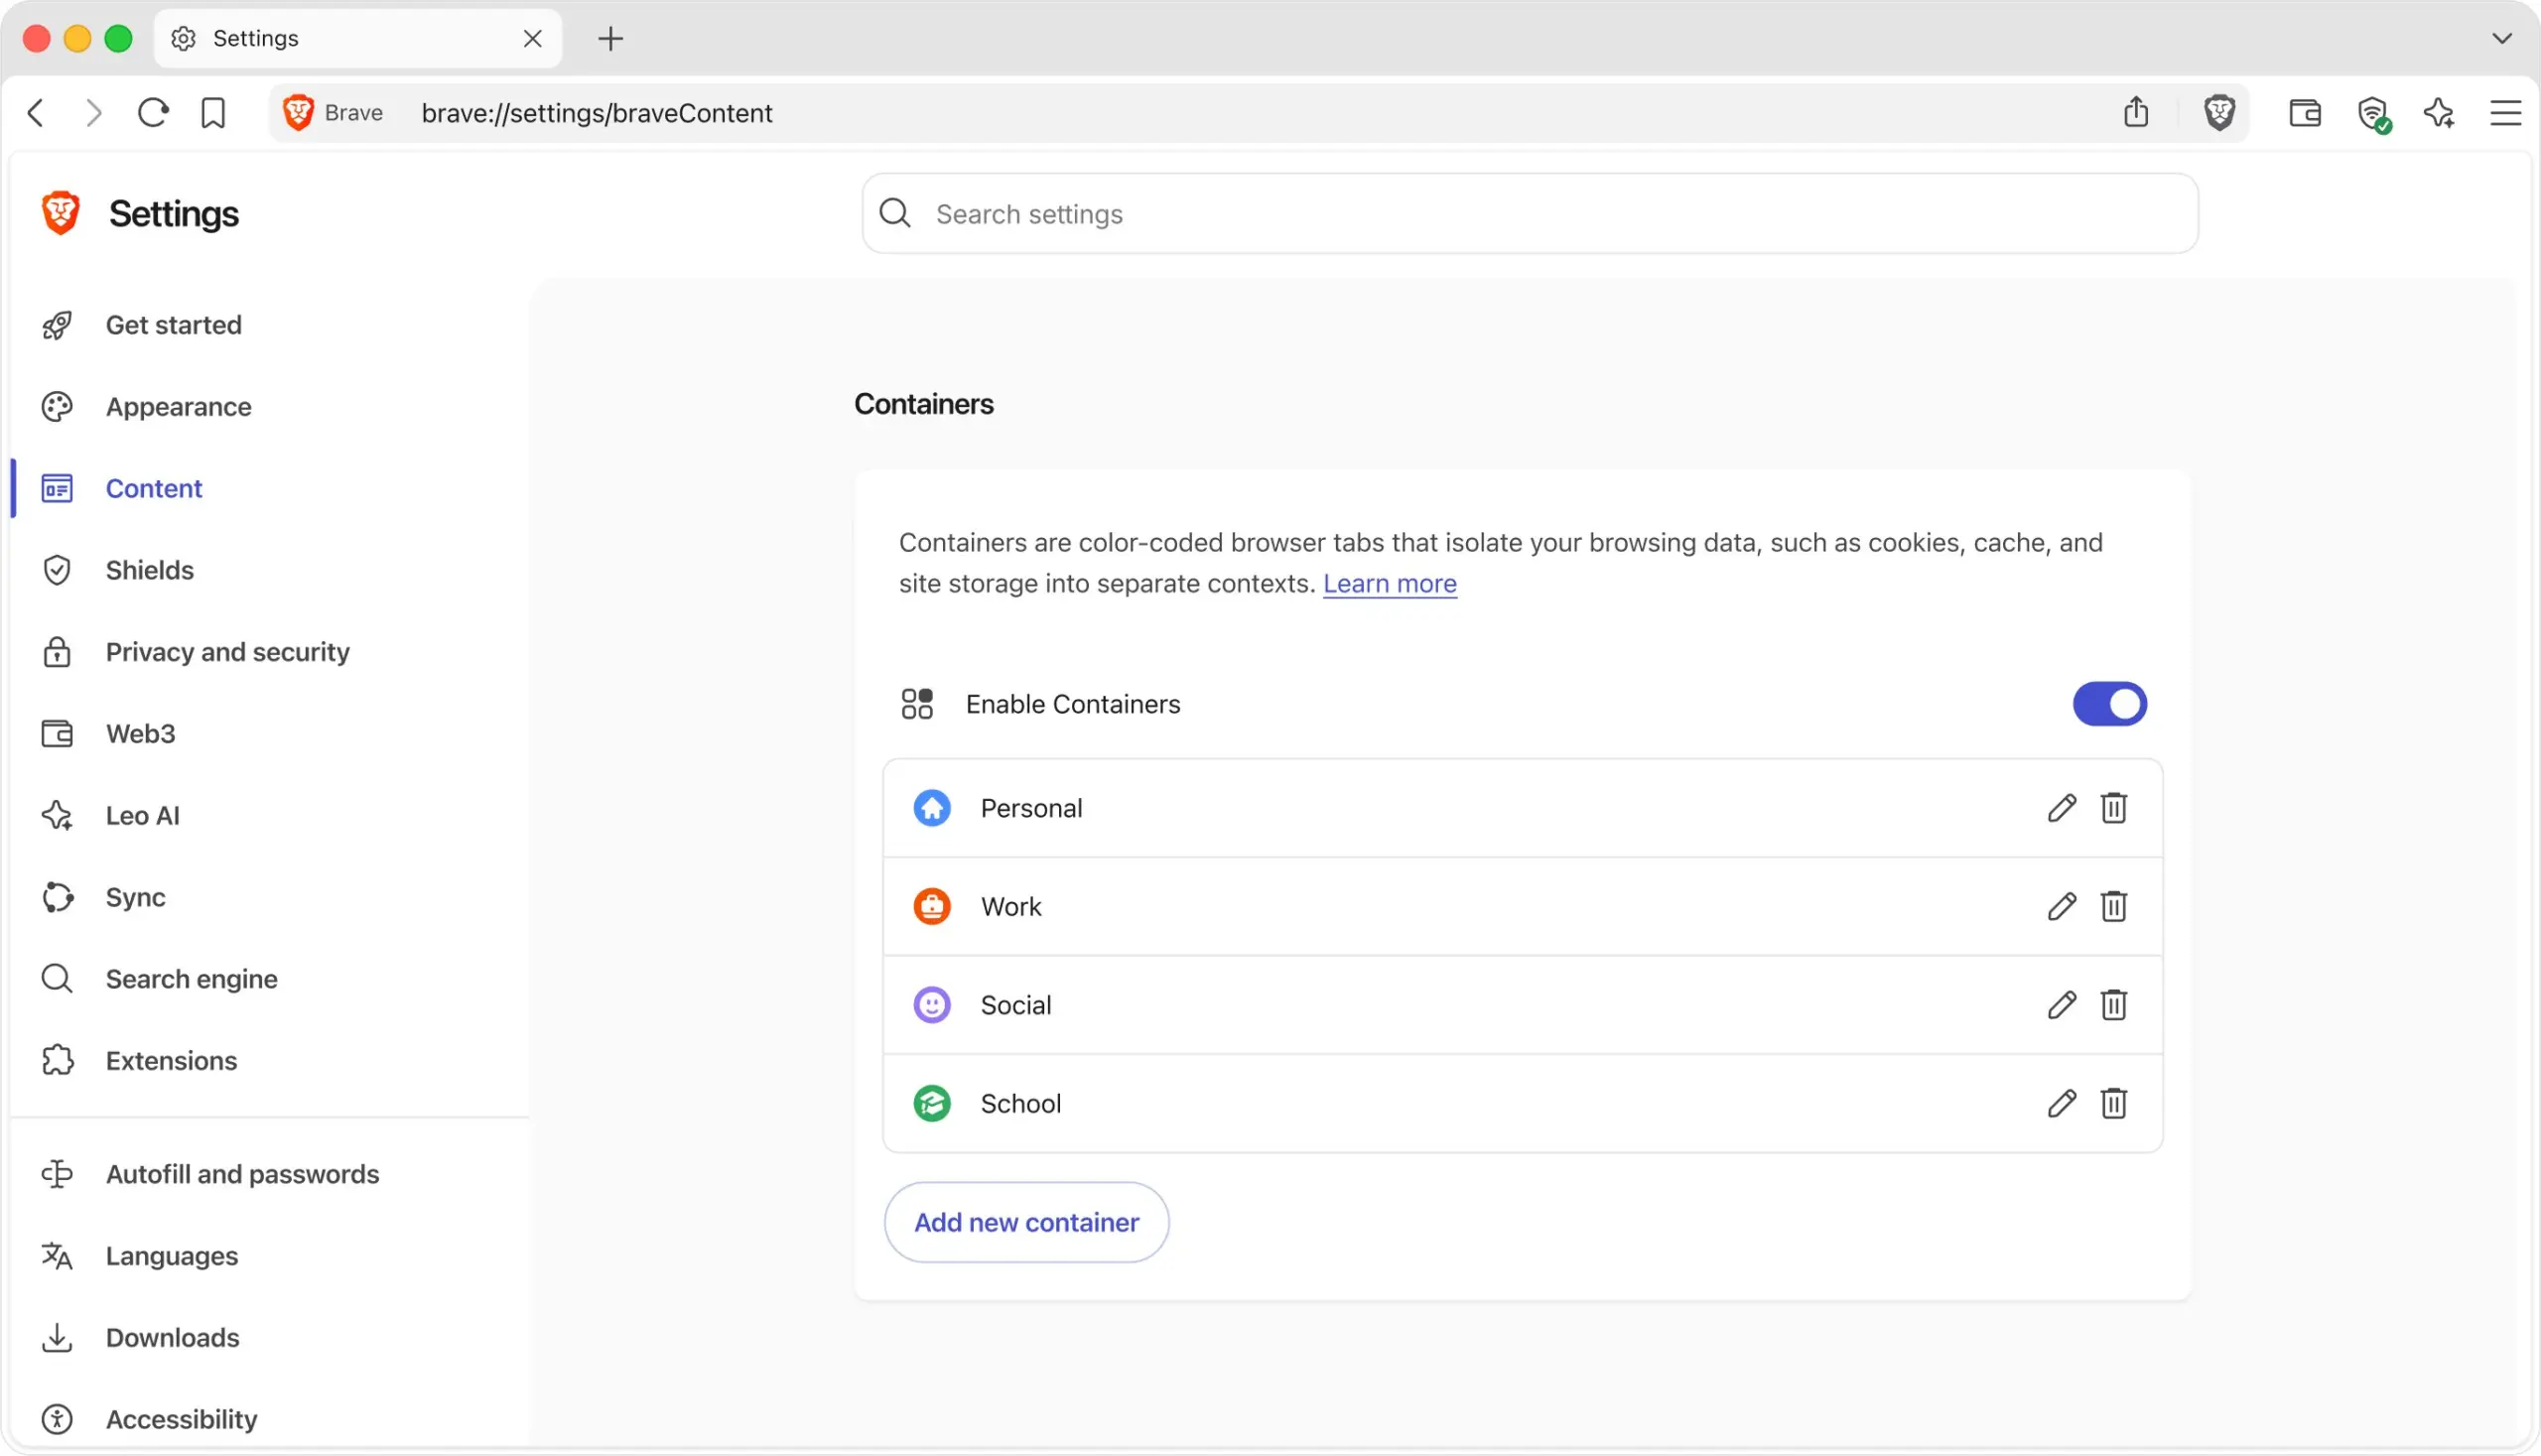Click the purple Social container smiley icon
The image size is (2541, 1456).
click(931, 1005)
